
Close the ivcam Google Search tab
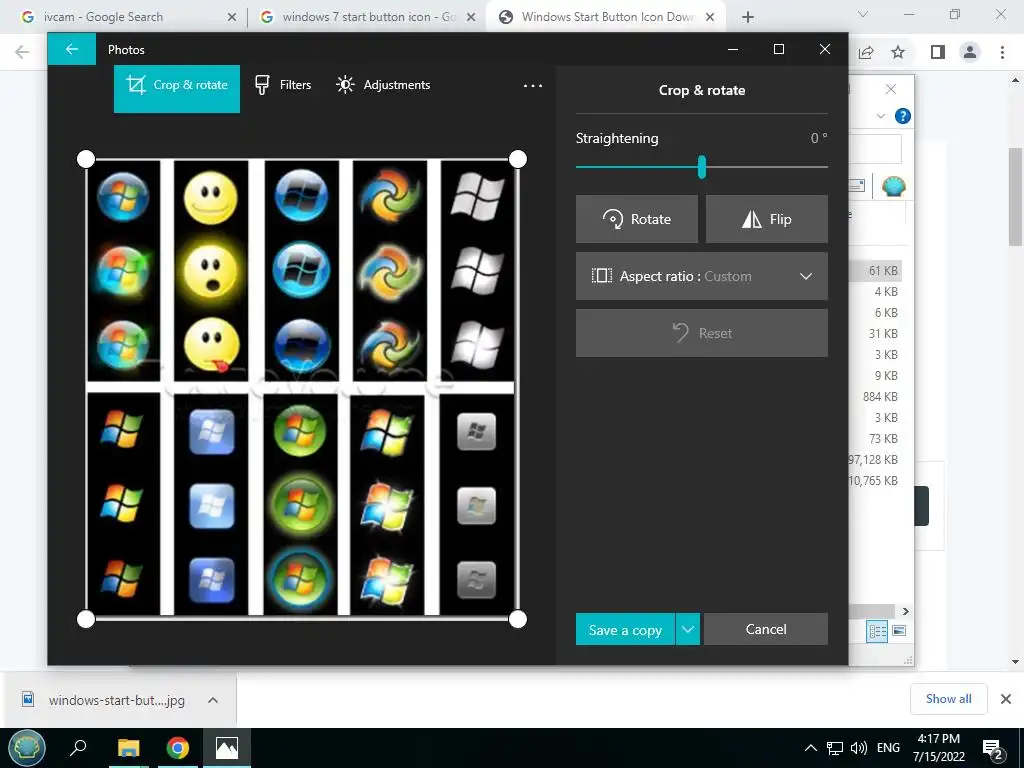[231, 18]
